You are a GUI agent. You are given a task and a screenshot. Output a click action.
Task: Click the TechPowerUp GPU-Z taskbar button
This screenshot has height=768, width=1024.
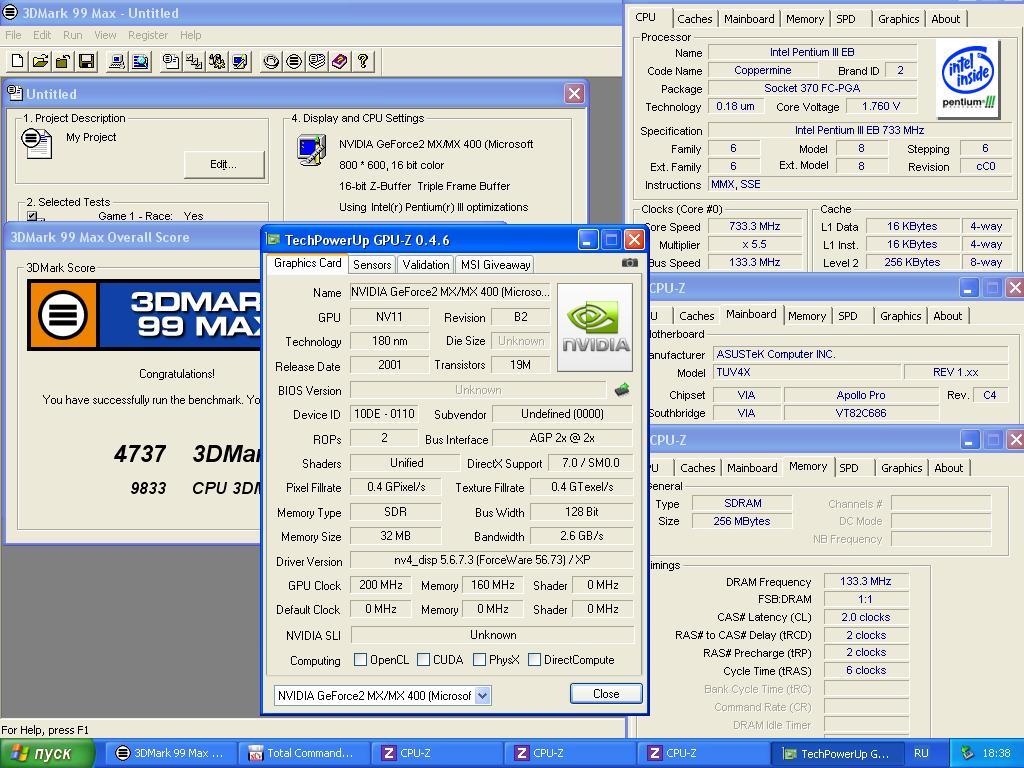[837, 753]
